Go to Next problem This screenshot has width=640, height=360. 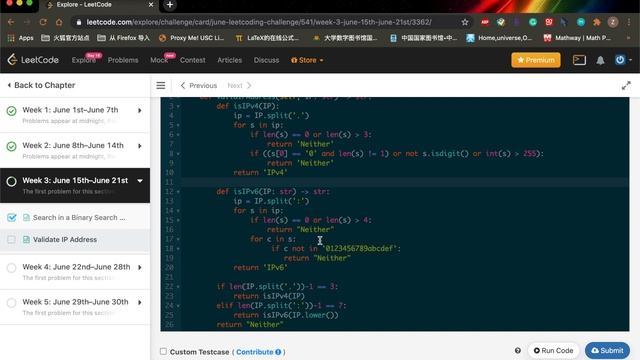[x=239, y=85]
